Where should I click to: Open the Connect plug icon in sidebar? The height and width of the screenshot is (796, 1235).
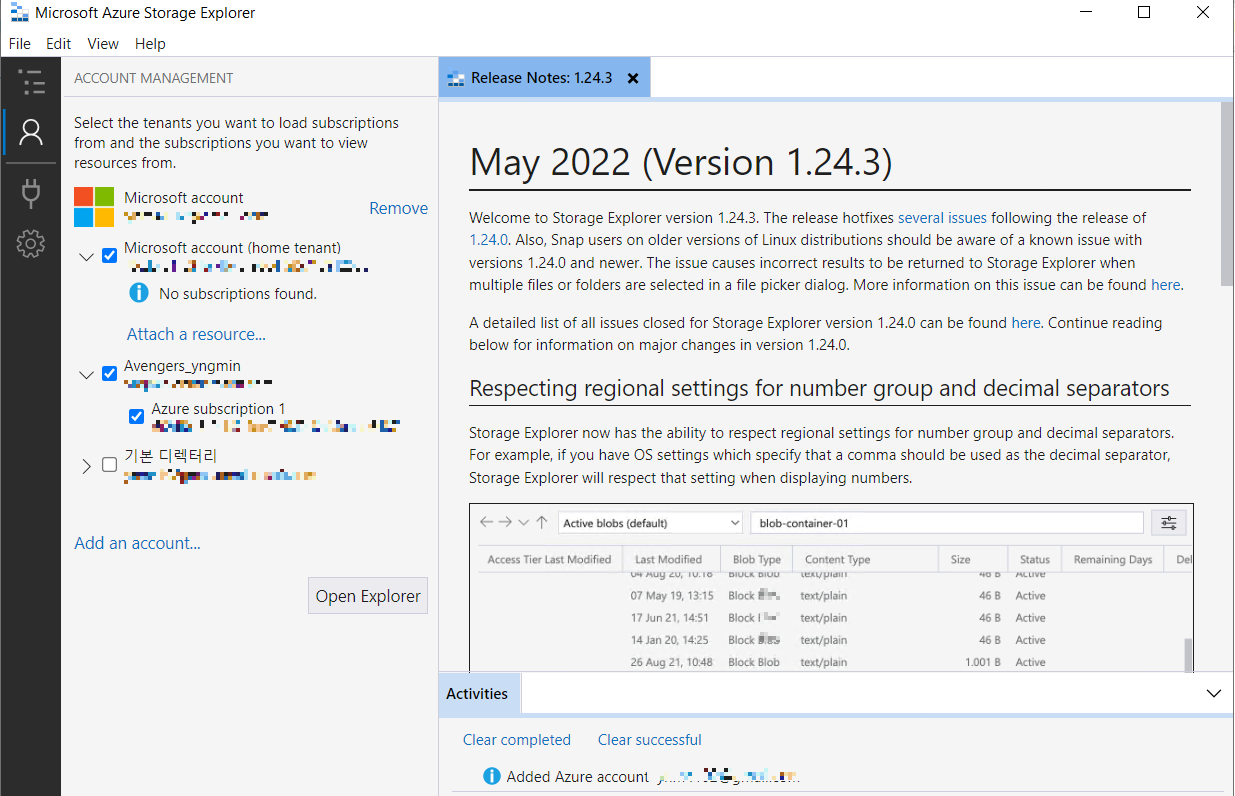[x=31, y=192]
